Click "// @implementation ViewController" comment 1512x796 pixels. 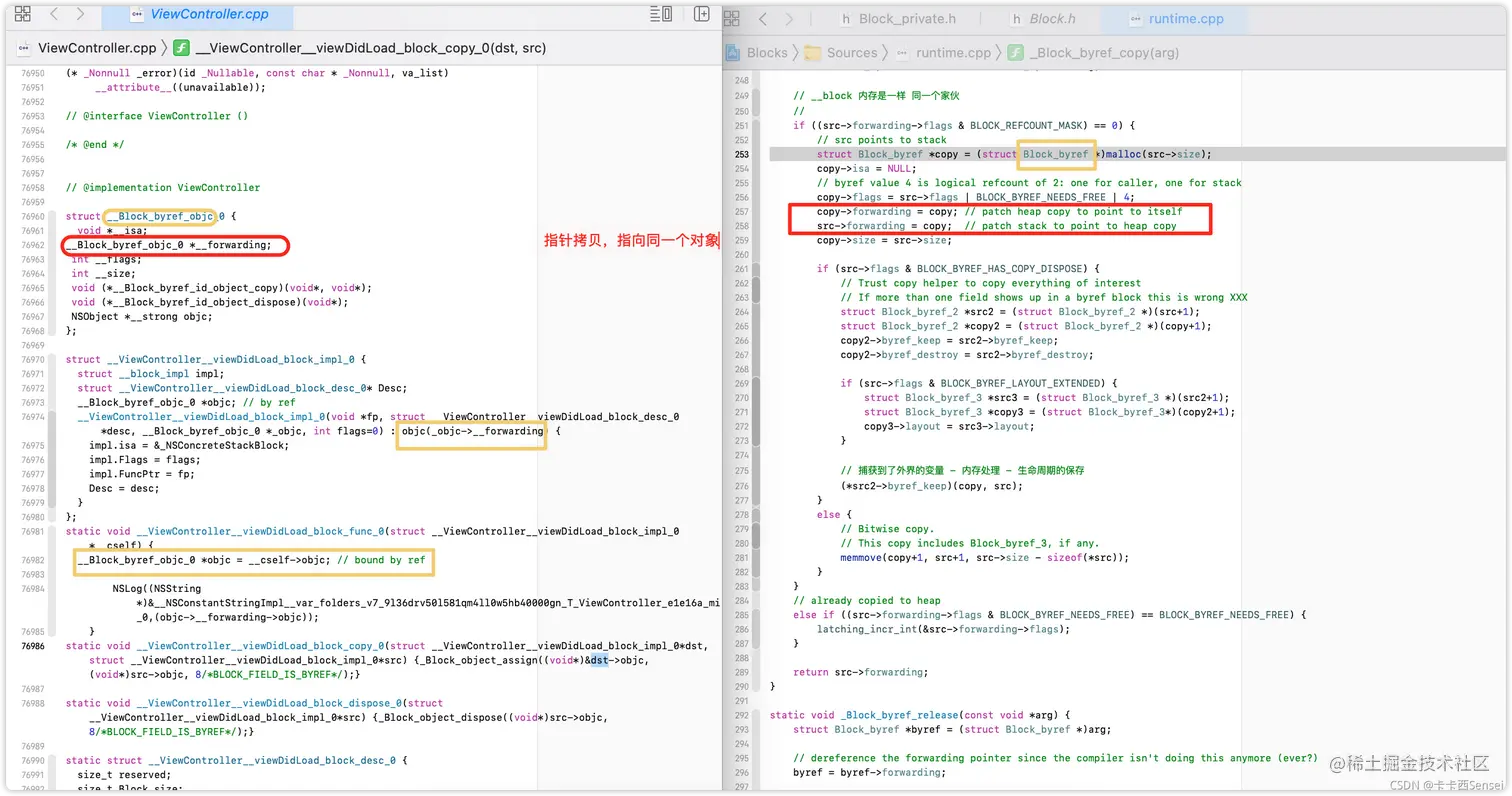coord(162,187)
